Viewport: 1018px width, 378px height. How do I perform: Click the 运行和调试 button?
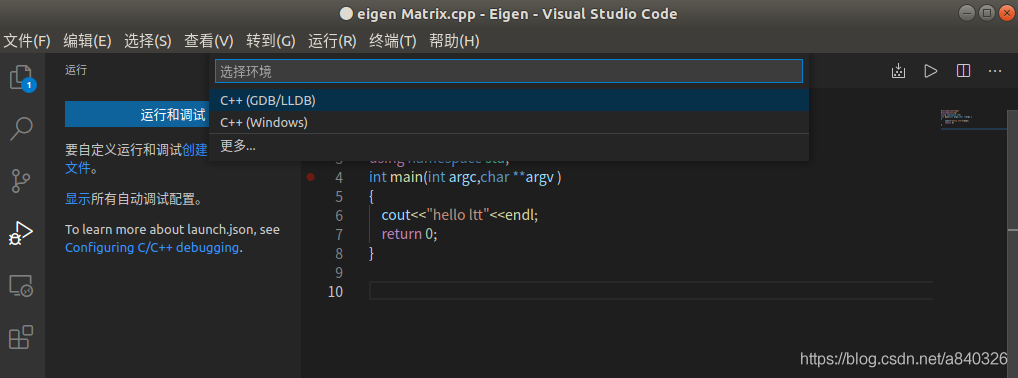click(137, 115)
